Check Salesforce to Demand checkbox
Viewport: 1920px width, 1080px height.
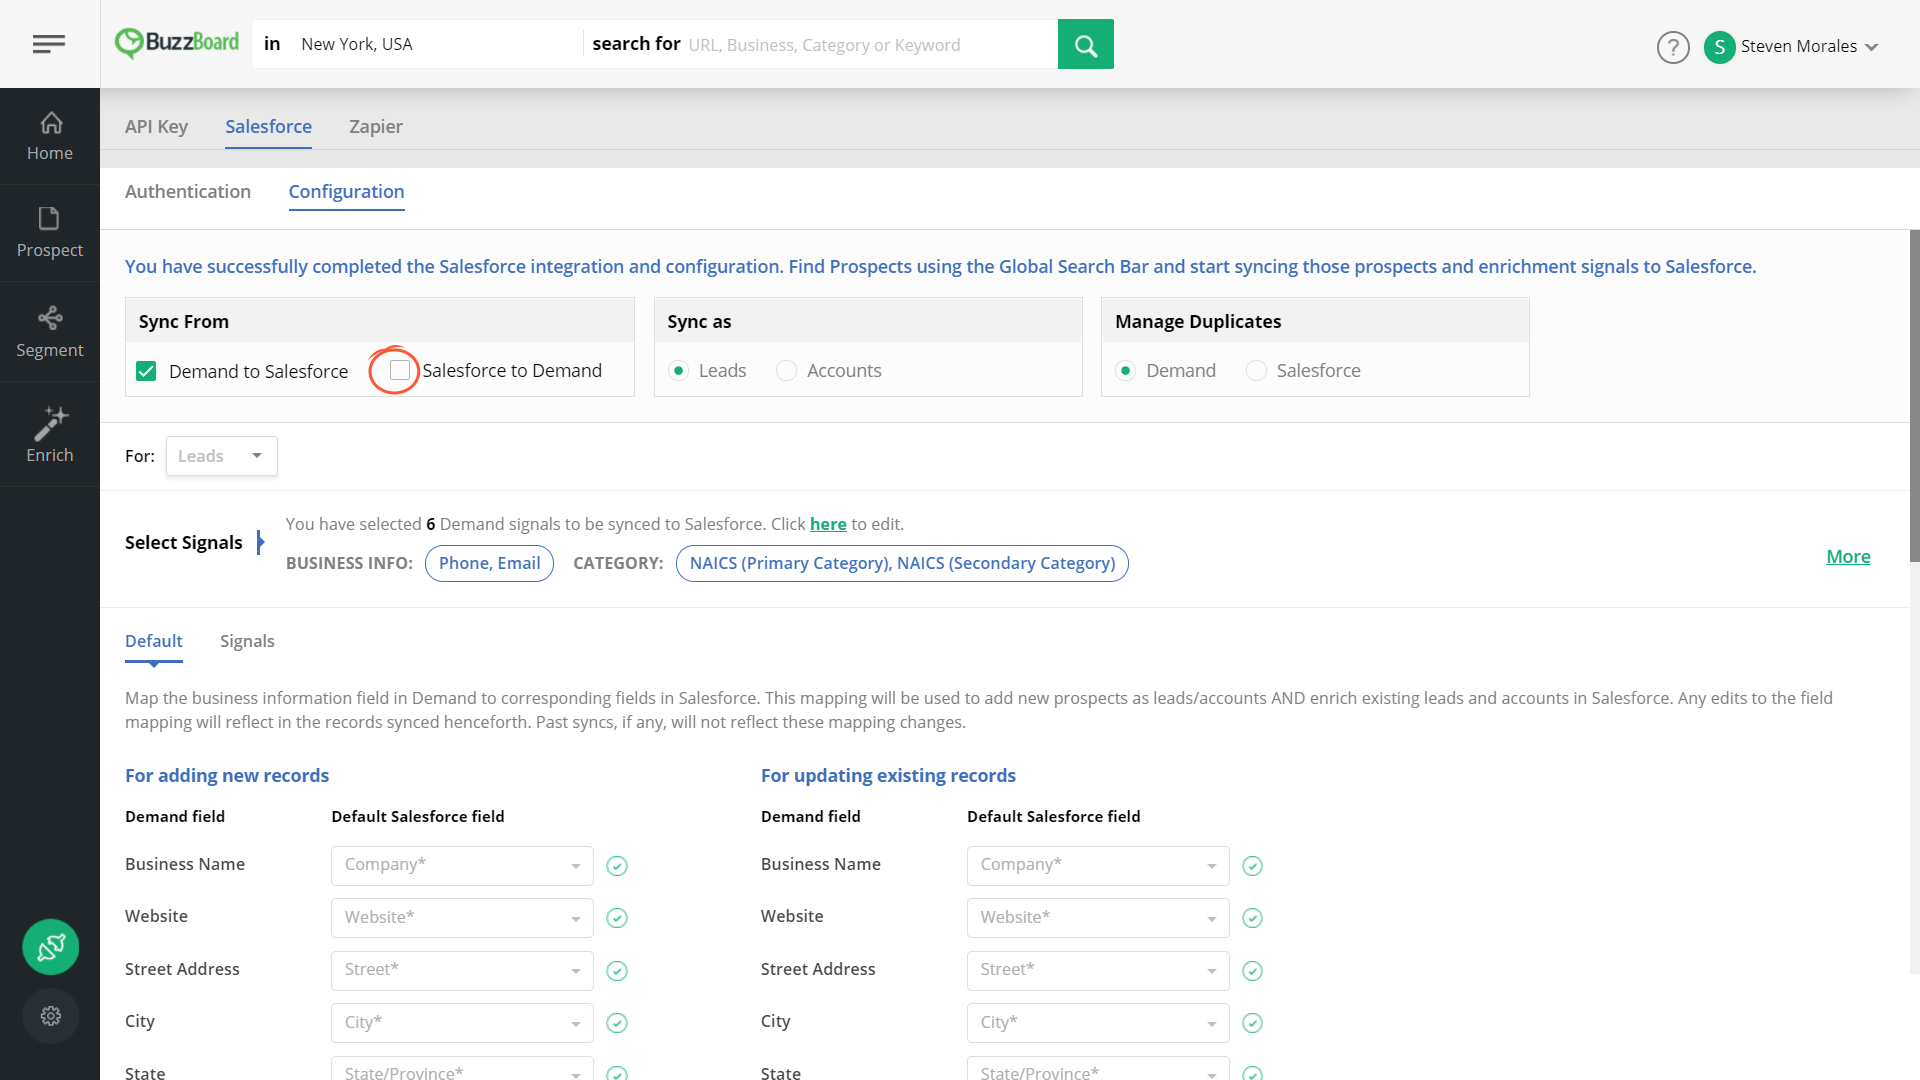pyautogui.click(x=400, y=370)
